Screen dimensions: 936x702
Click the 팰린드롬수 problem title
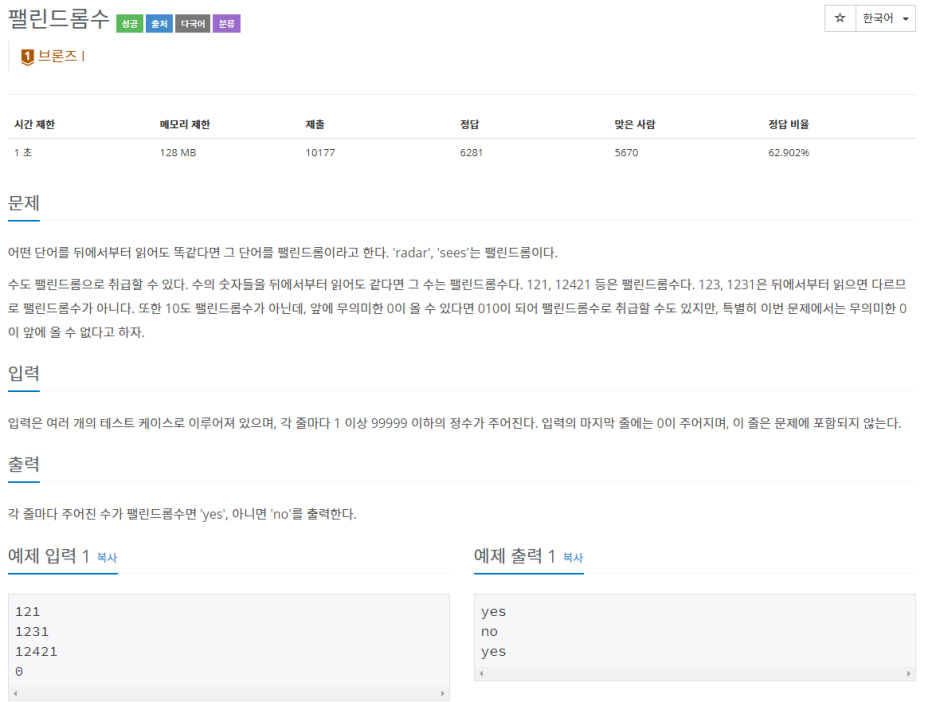[x=58, y=19]
